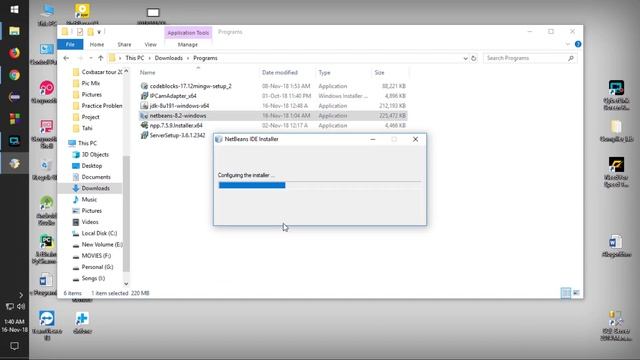Go up one folder level
The height and width of the screenshot is (360, 640).
coord(101,58)
